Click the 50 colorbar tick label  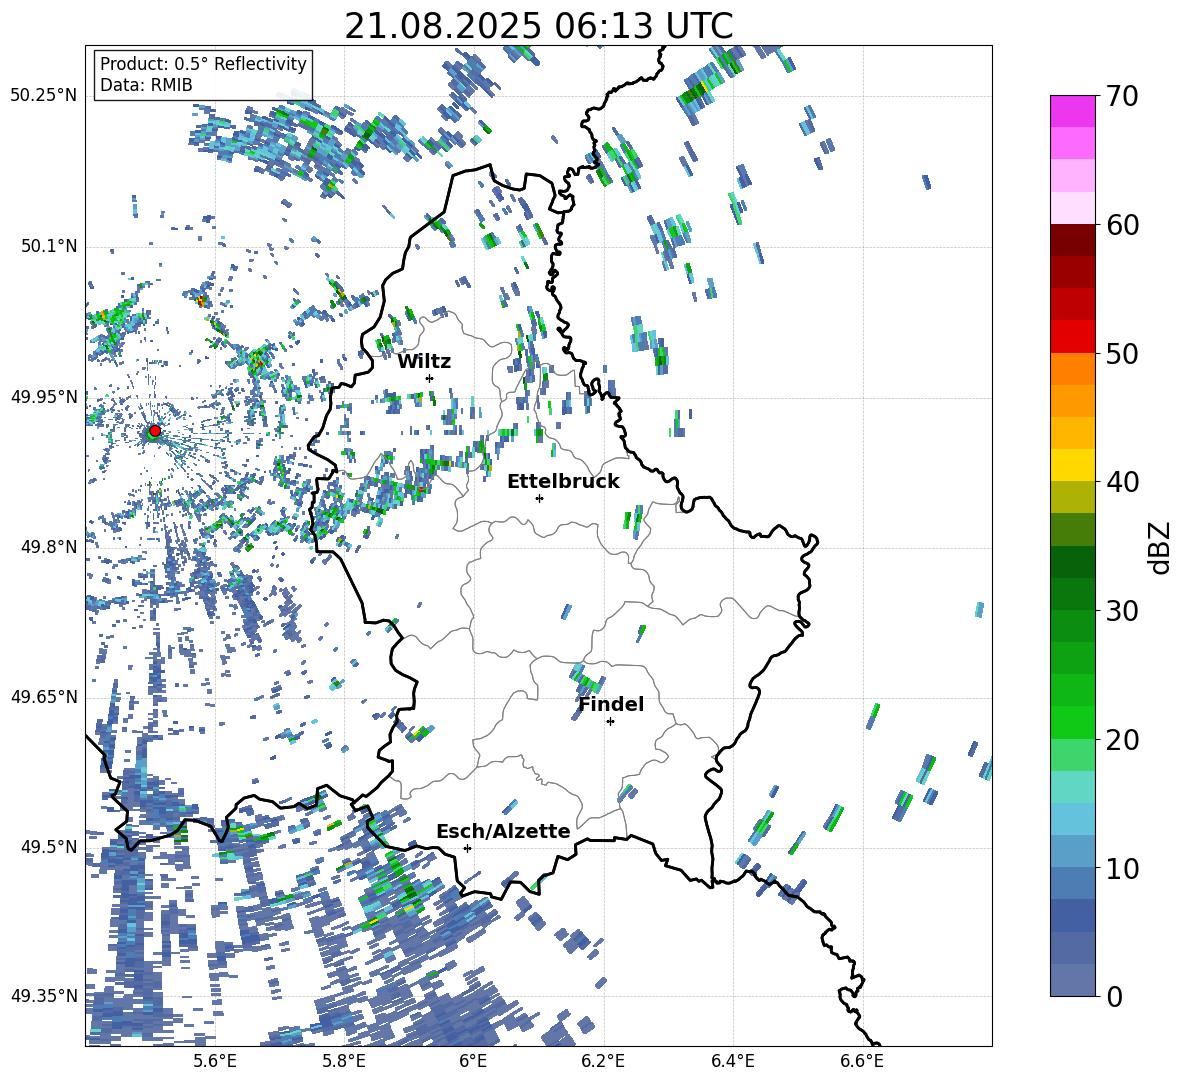click(x=1121, y=353)
